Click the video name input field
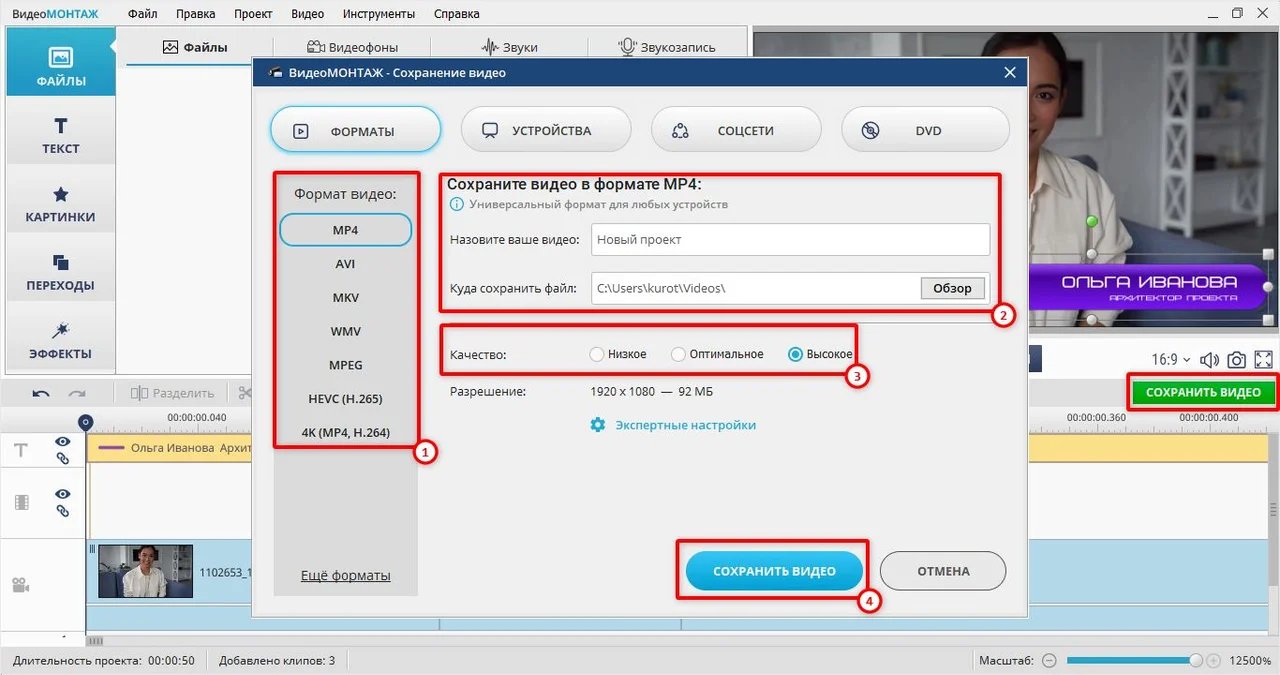 [x=790, y=240]
